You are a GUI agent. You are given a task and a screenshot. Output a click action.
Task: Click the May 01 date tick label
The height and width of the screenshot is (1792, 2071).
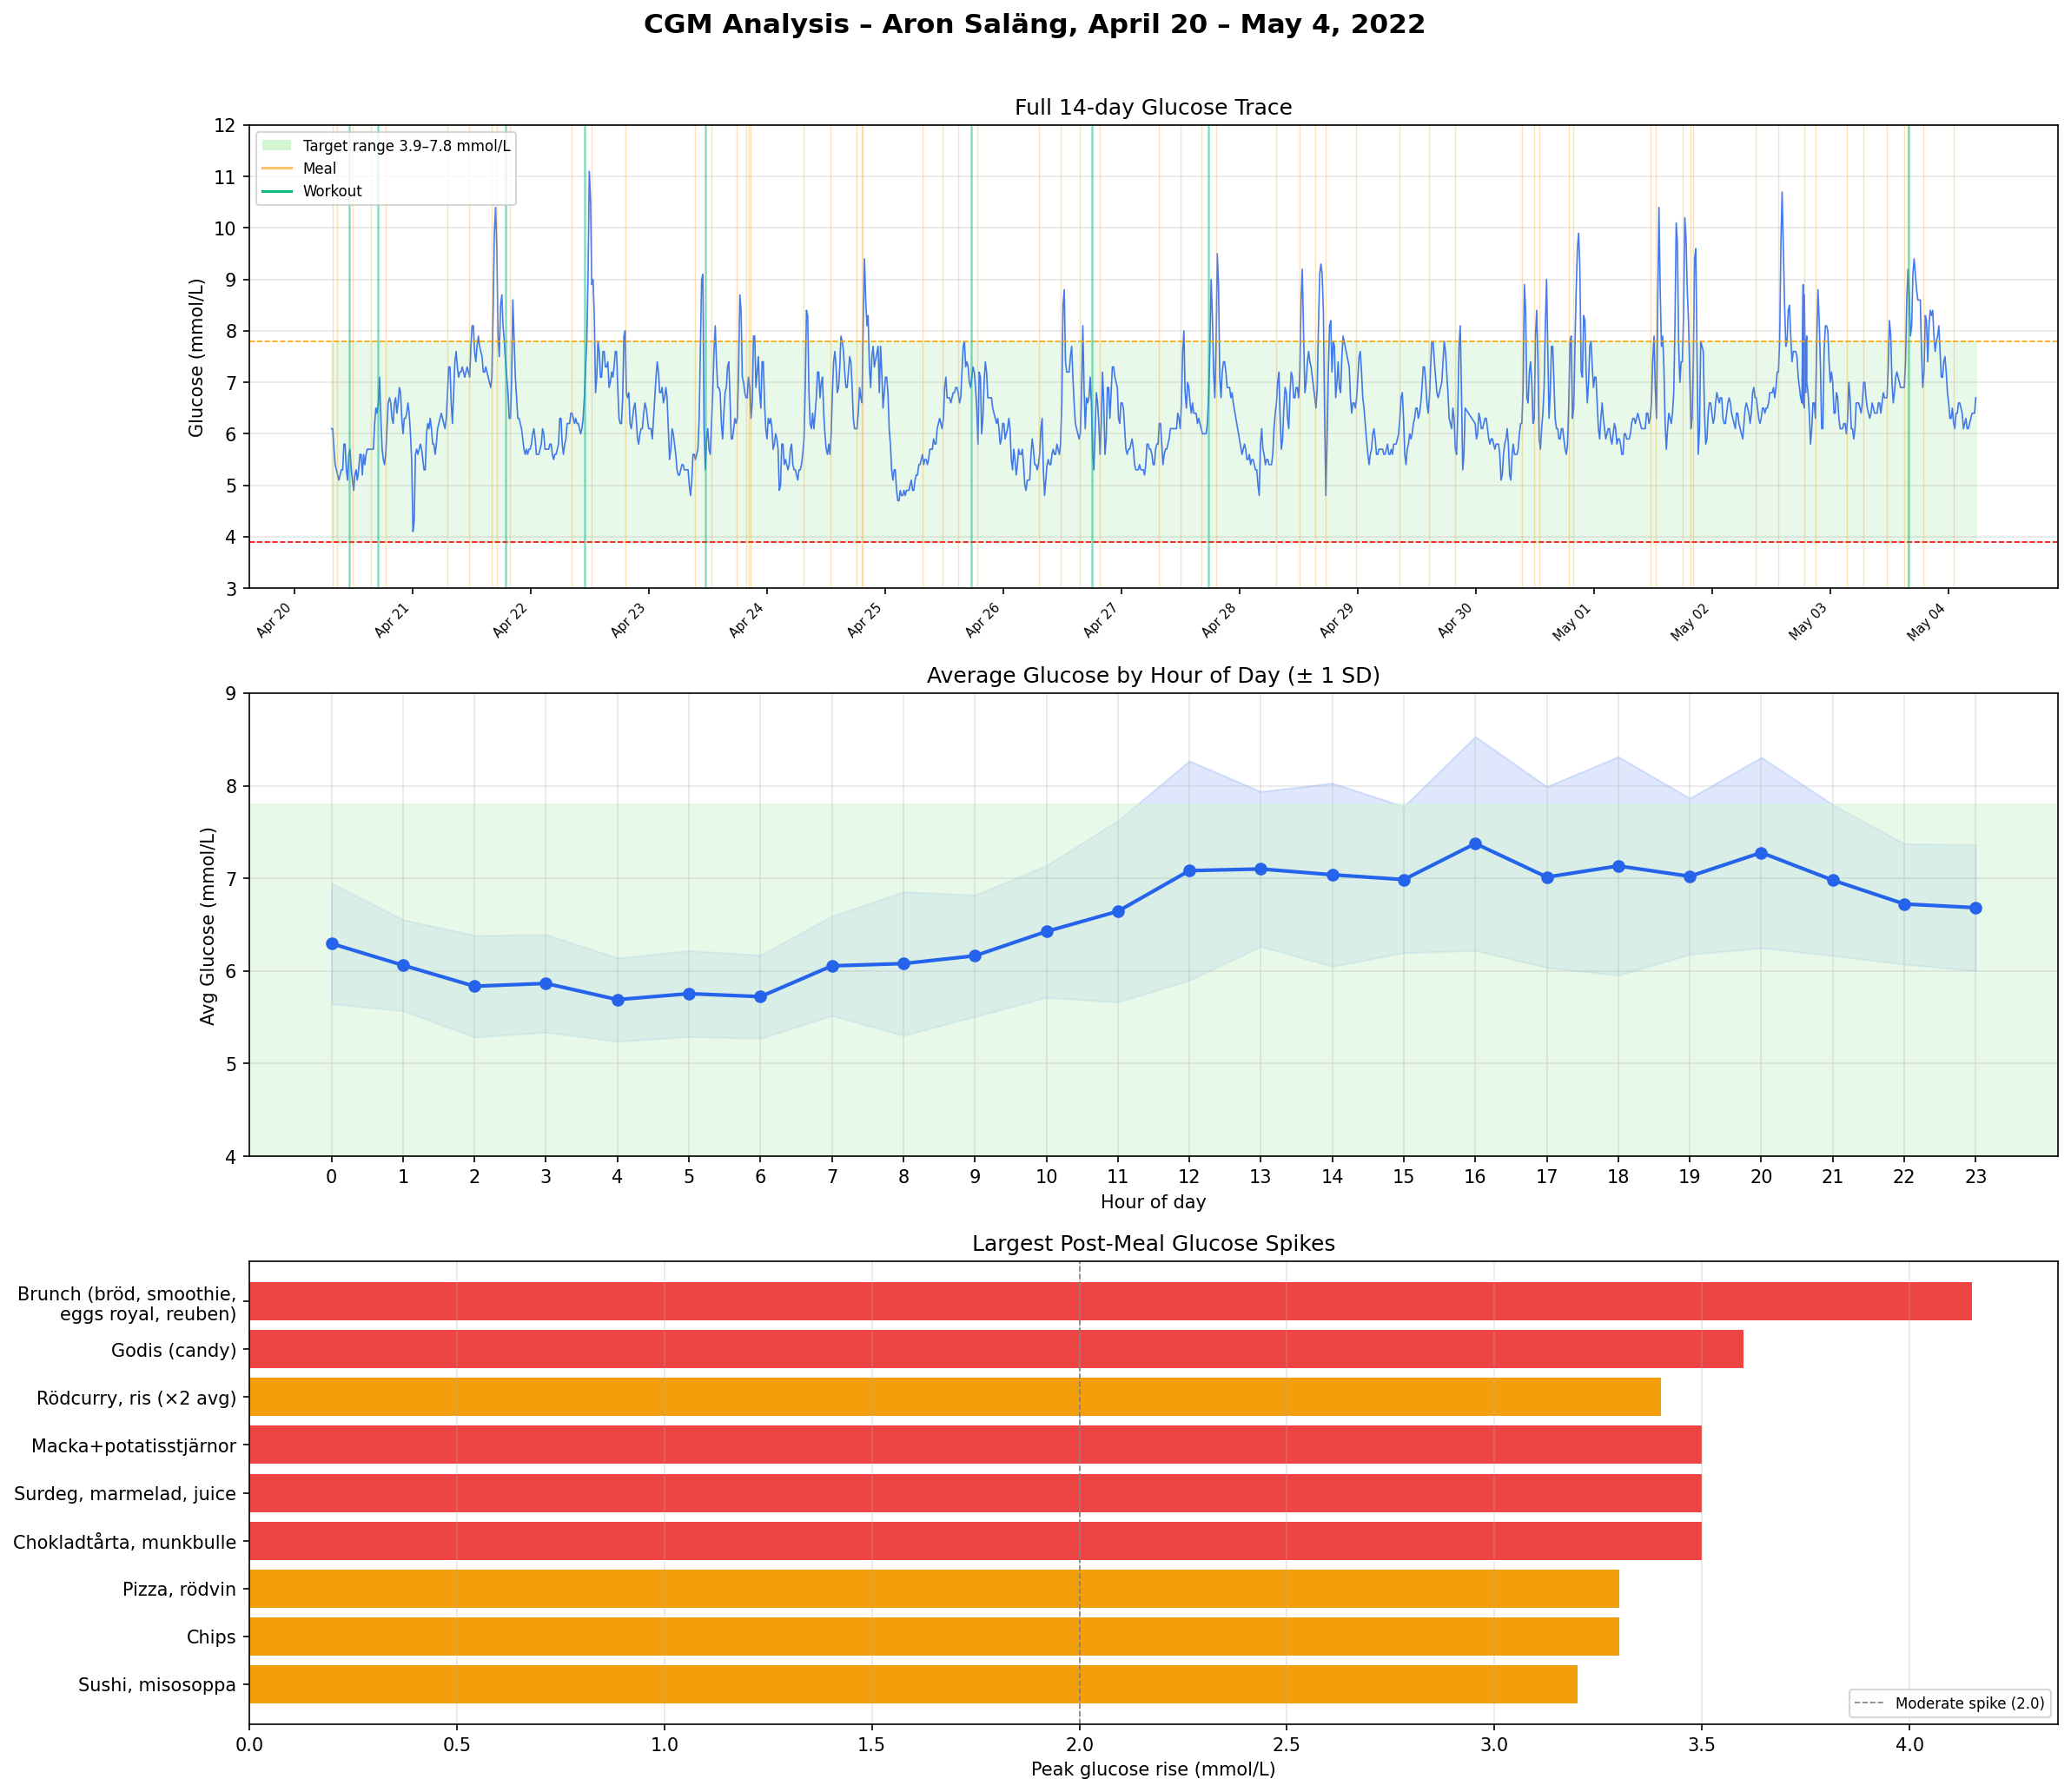1574,623
